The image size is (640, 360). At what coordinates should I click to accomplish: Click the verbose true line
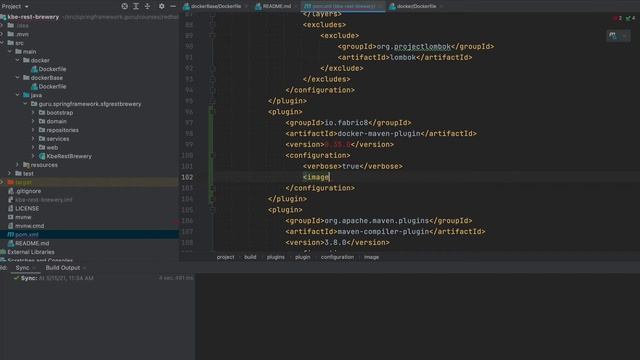coord(353,166)
